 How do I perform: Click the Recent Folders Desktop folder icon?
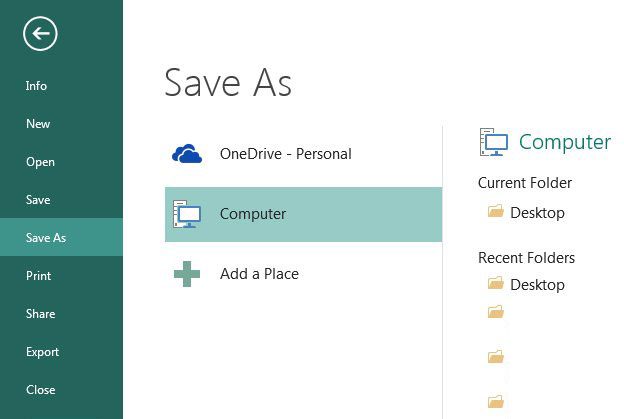pyautogui.click(x=495, y=284)
